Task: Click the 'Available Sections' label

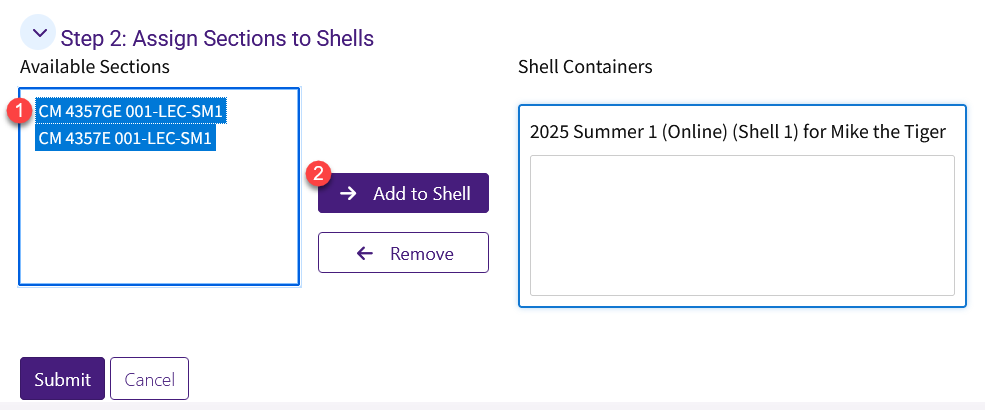Action: point(95,67)
